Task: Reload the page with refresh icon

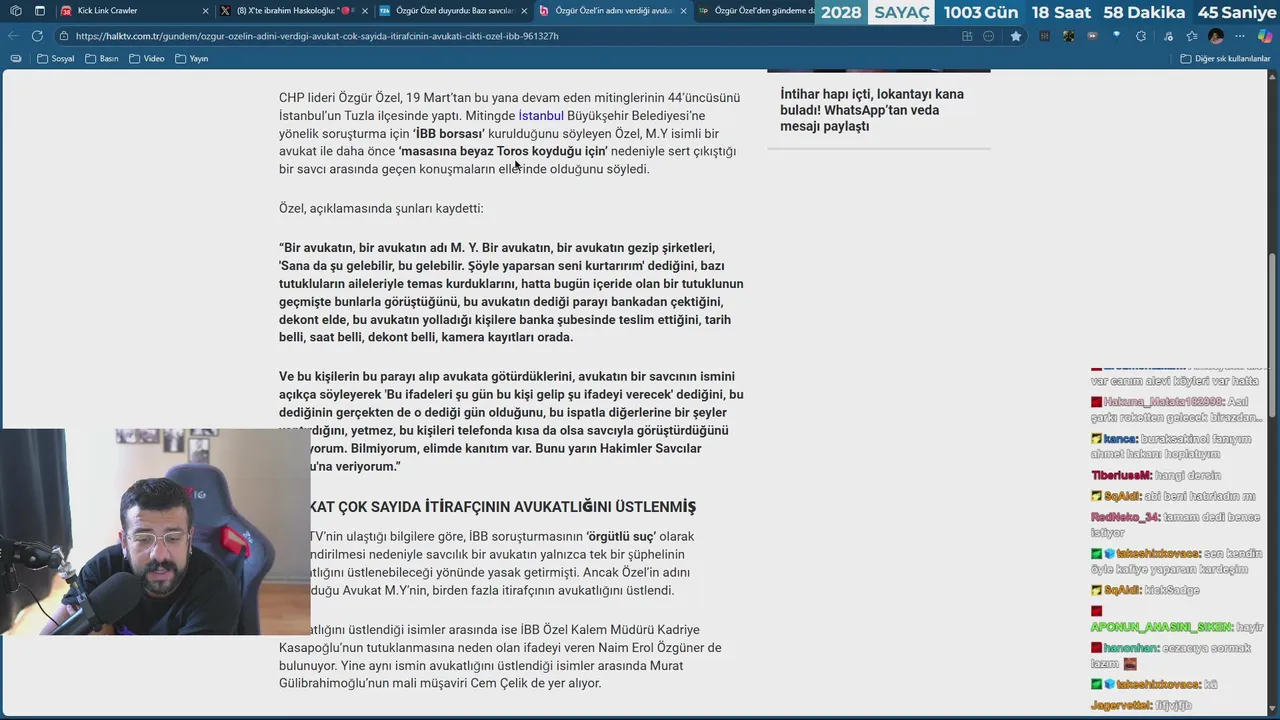Action: pyautogui.click(x=37, y=36)
